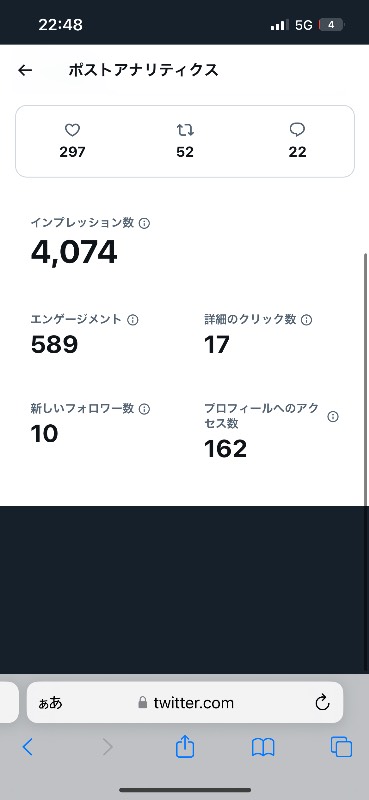Image resolution: width=369 pixels, height=800 pixels.
Task: Open ぁあ reader and text size menu
Action: point(51,703)
